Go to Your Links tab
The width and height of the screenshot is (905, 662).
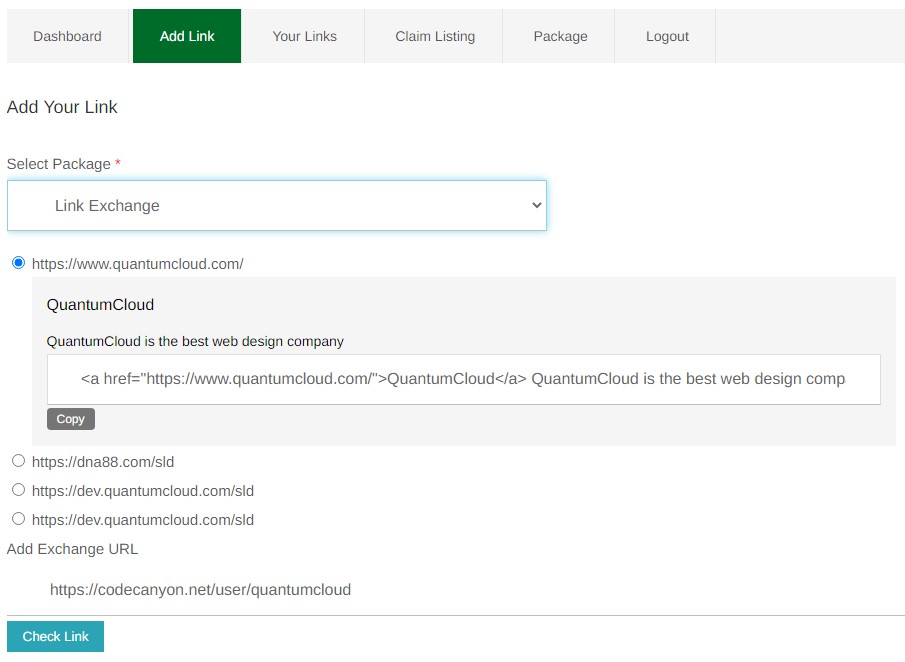pyautogui.click(x=305, y=36)
